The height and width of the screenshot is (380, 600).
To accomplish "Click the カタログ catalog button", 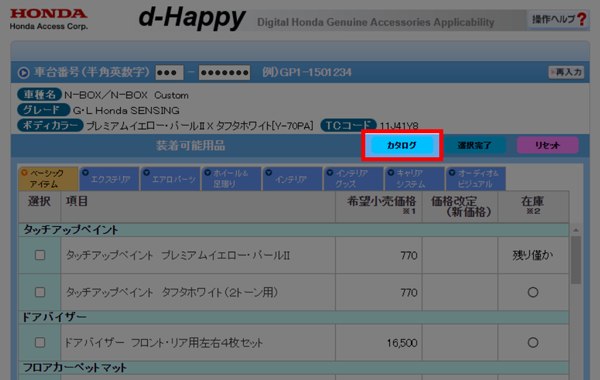I will (x=402, y=145).
